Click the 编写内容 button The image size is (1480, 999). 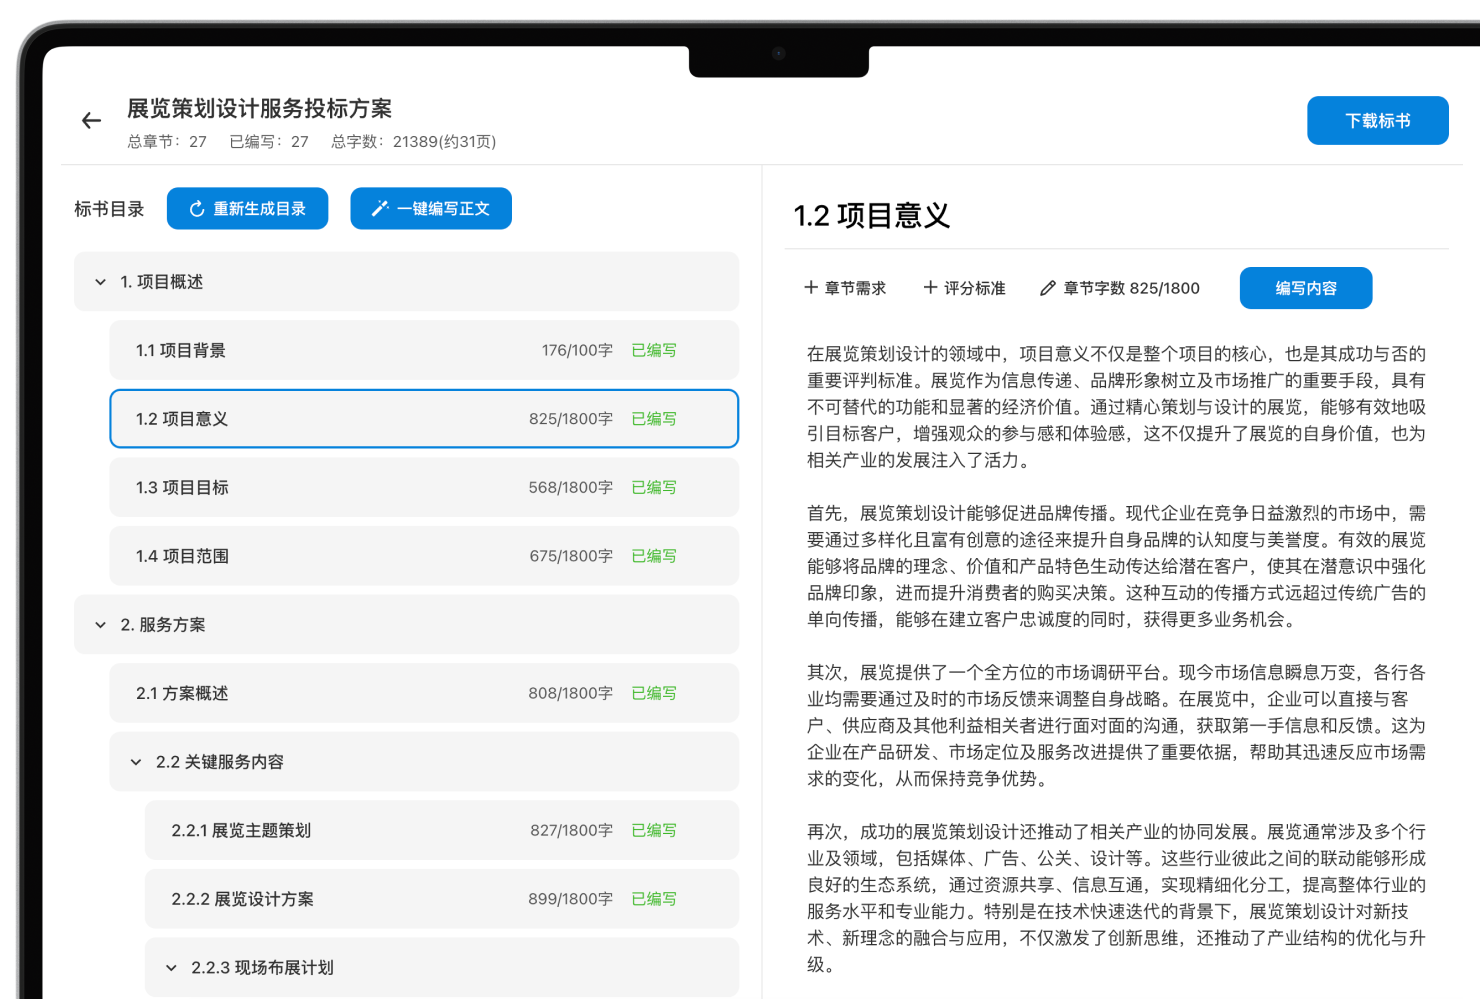coord(1305,288)
